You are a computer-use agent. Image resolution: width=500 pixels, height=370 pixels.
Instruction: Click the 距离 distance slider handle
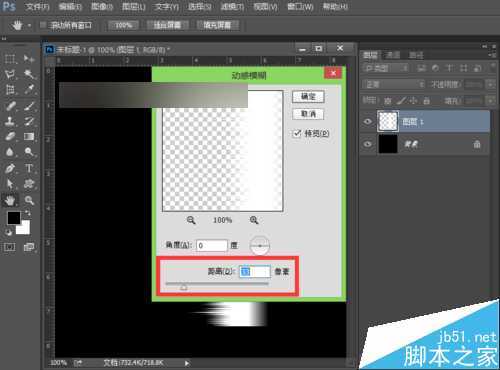tap(184, 287)
